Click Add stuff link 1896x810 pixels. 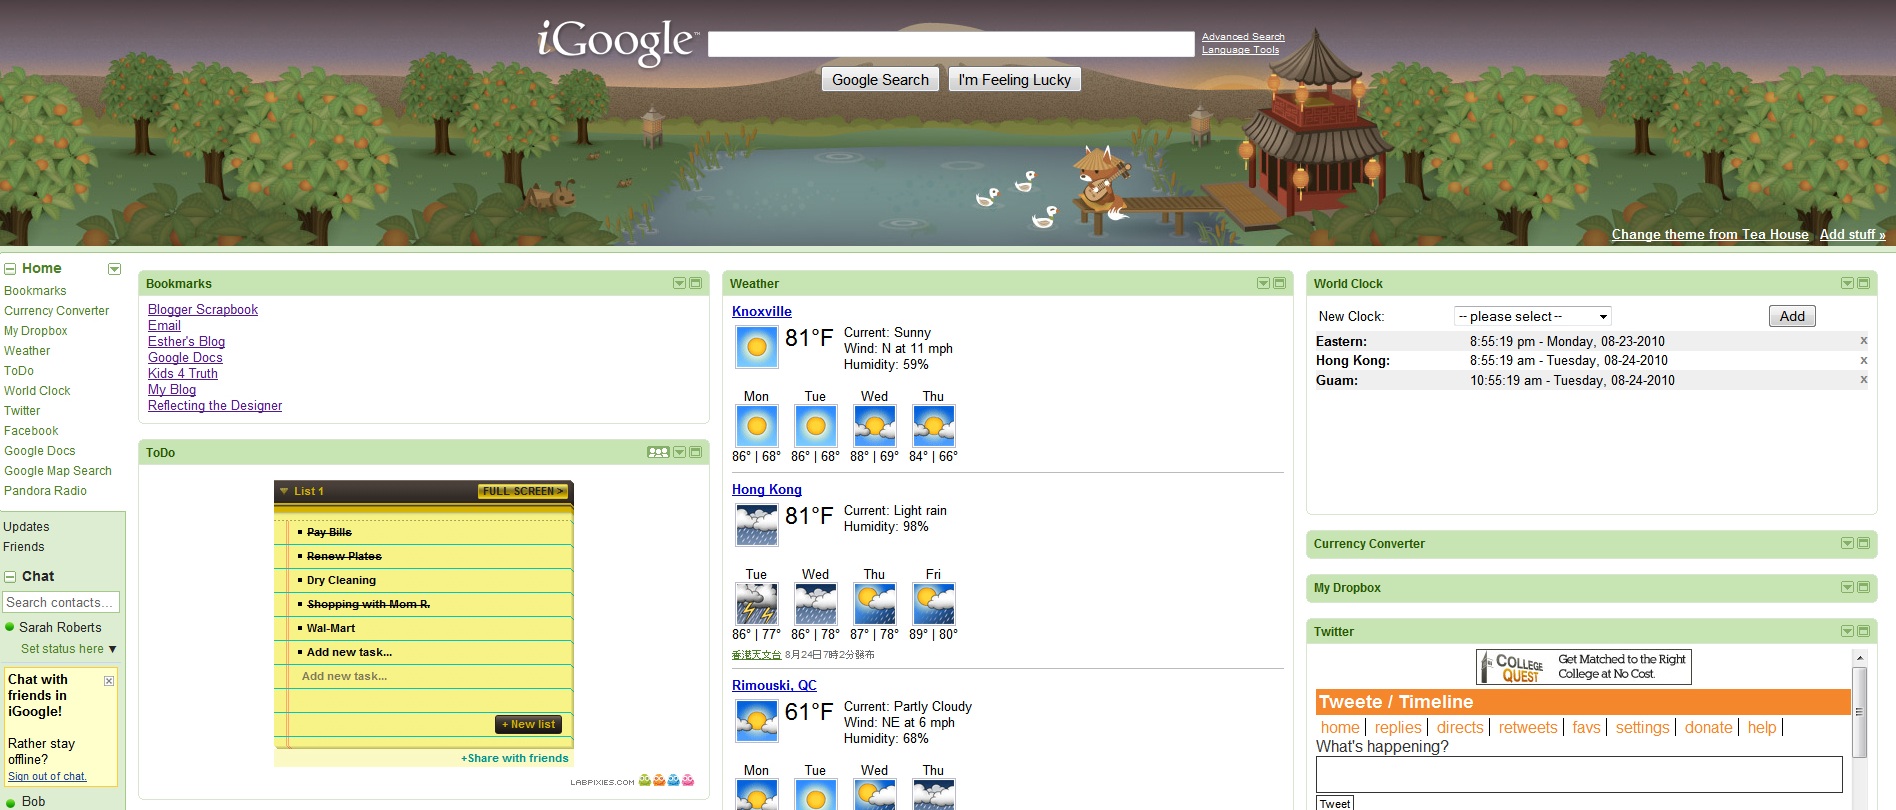1852,234
